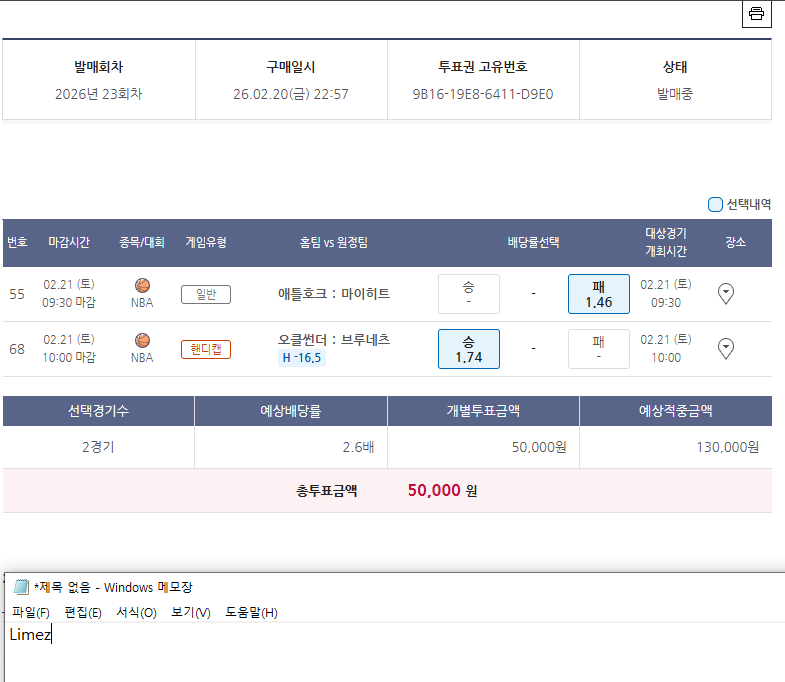Click basketball icon for game 55
The width and height of the screenshot is (785, 682).
click(x=142, y=285)
